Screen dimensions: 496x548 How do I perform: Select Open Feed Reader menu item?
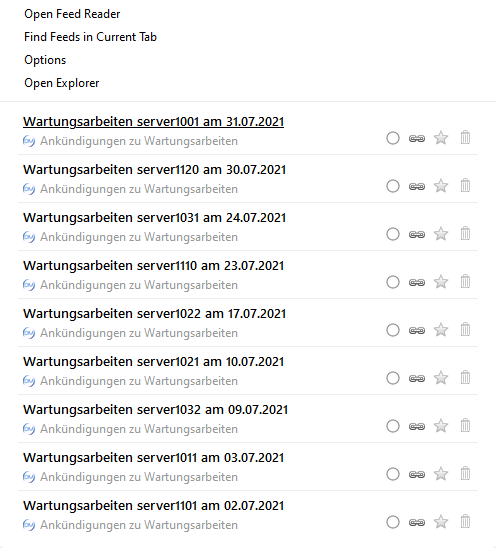pyautogui.click(x=72, y=14)
